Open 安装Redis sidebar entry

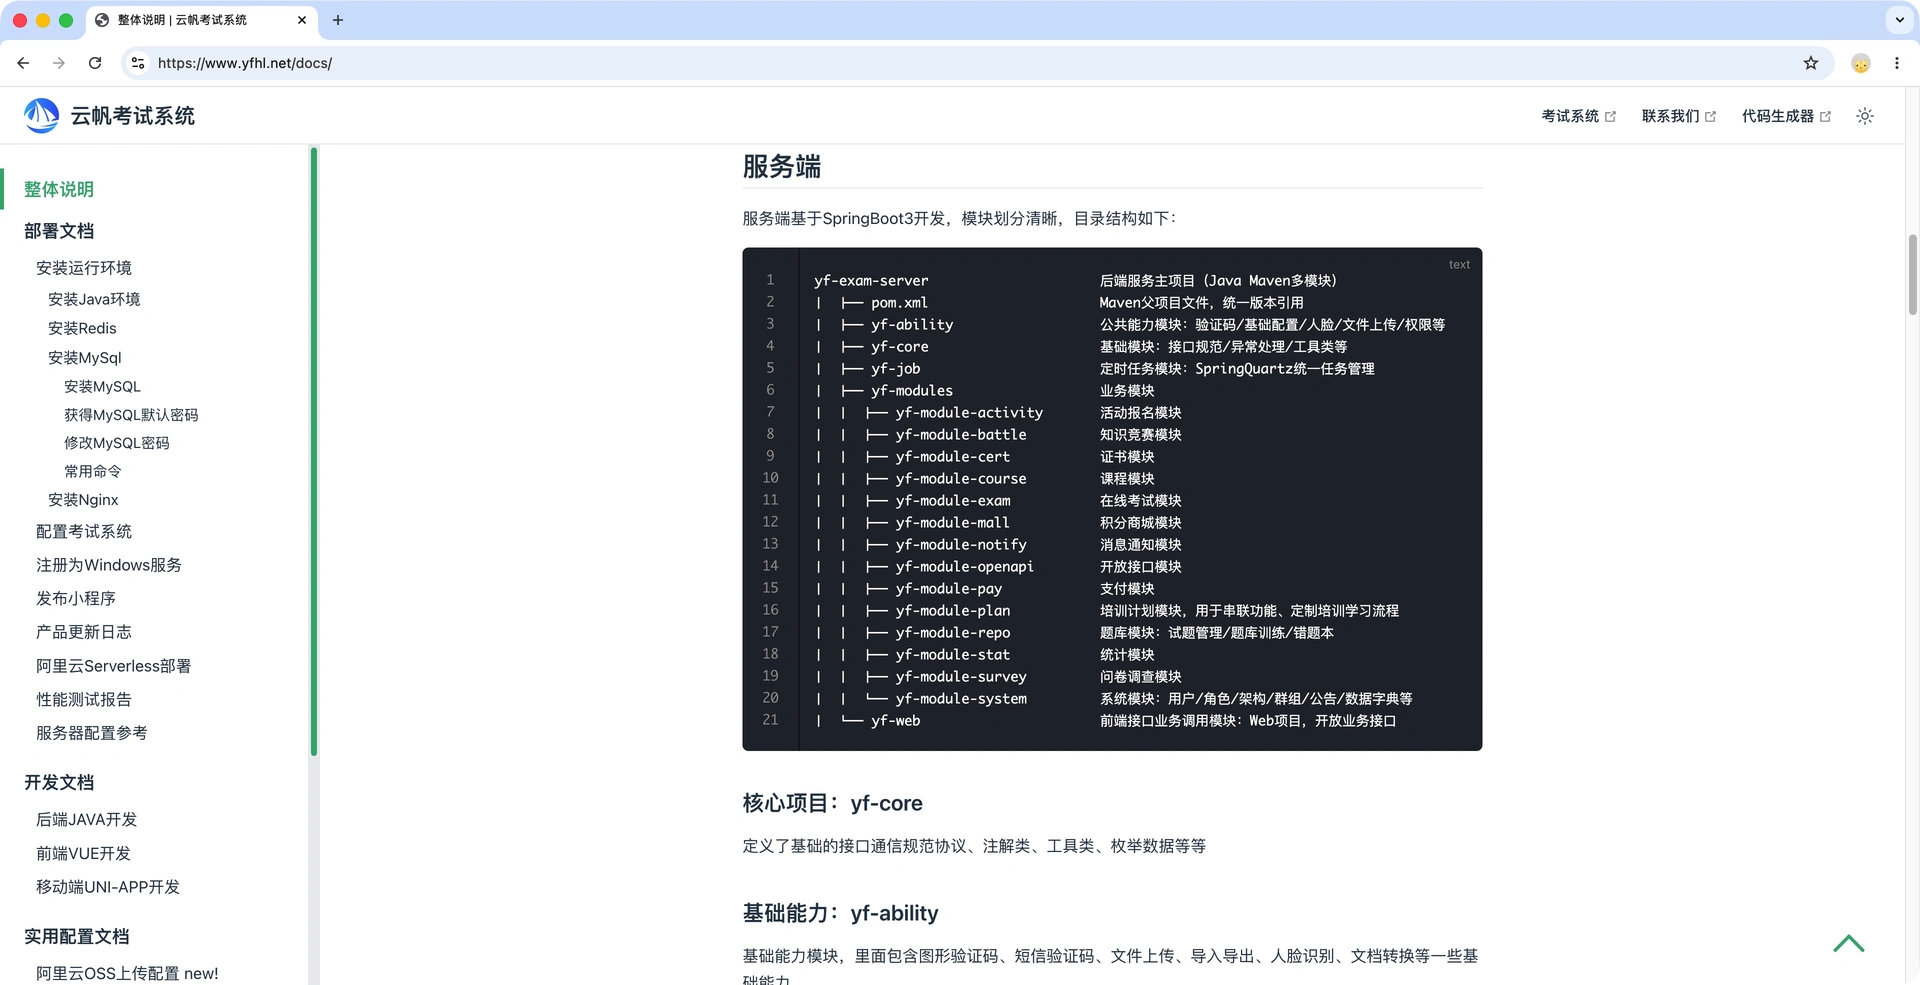point(82,328)
